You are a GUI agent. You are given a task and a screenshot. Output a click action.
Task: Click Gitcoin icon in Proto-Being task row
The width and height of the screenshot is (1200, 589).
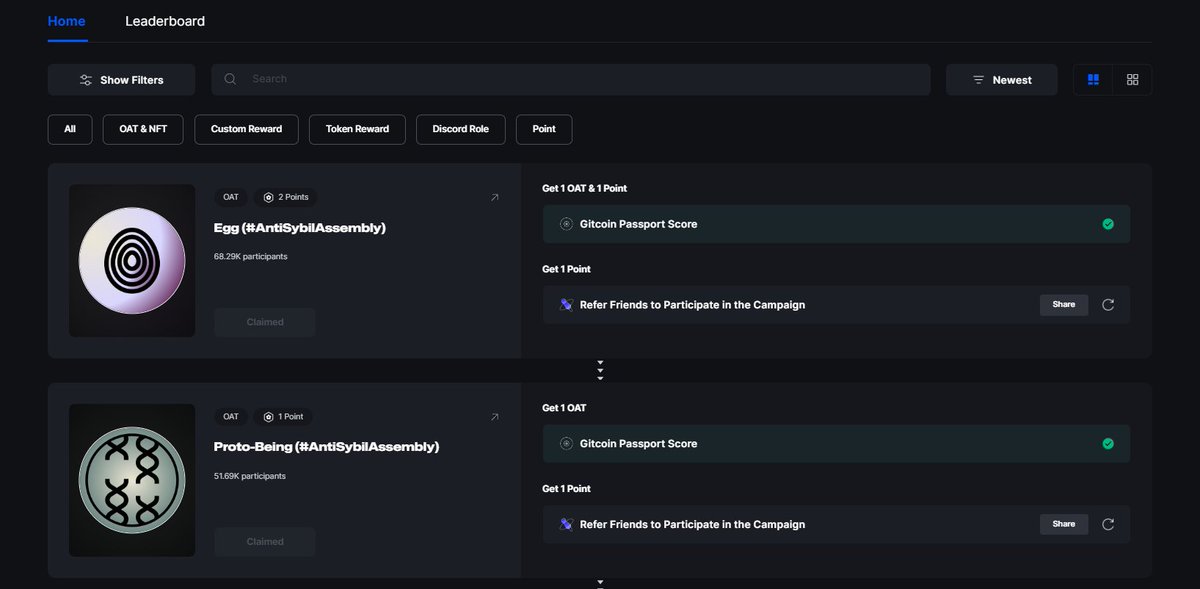[567, 444]
